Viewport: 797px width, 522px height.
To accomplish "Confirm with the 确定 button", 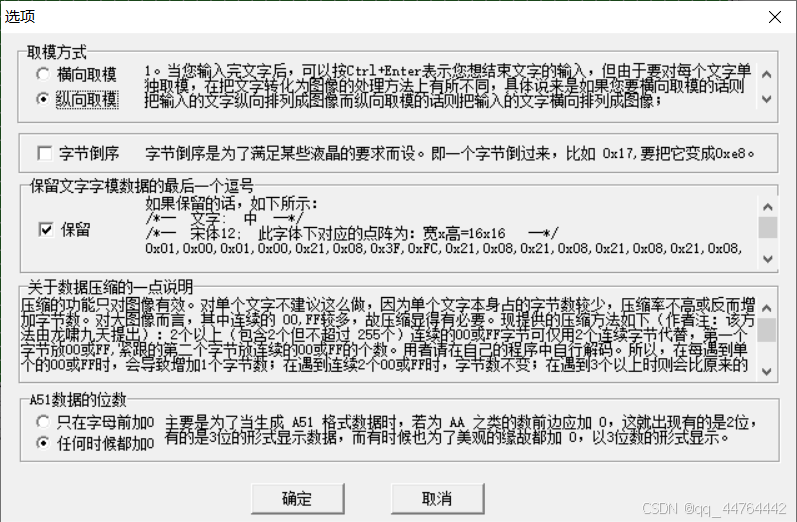I will tap(297, 499).
